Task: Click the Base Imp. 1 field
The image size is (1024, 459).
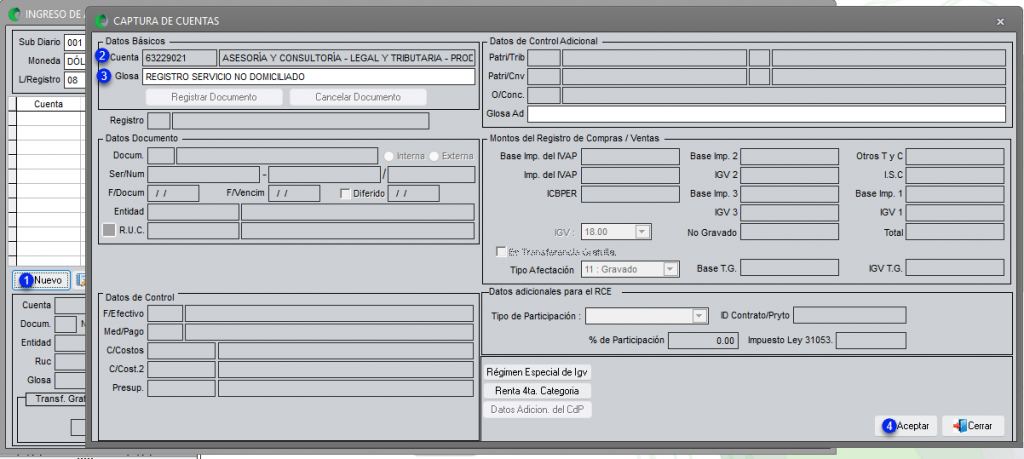Action: [955, 194]
